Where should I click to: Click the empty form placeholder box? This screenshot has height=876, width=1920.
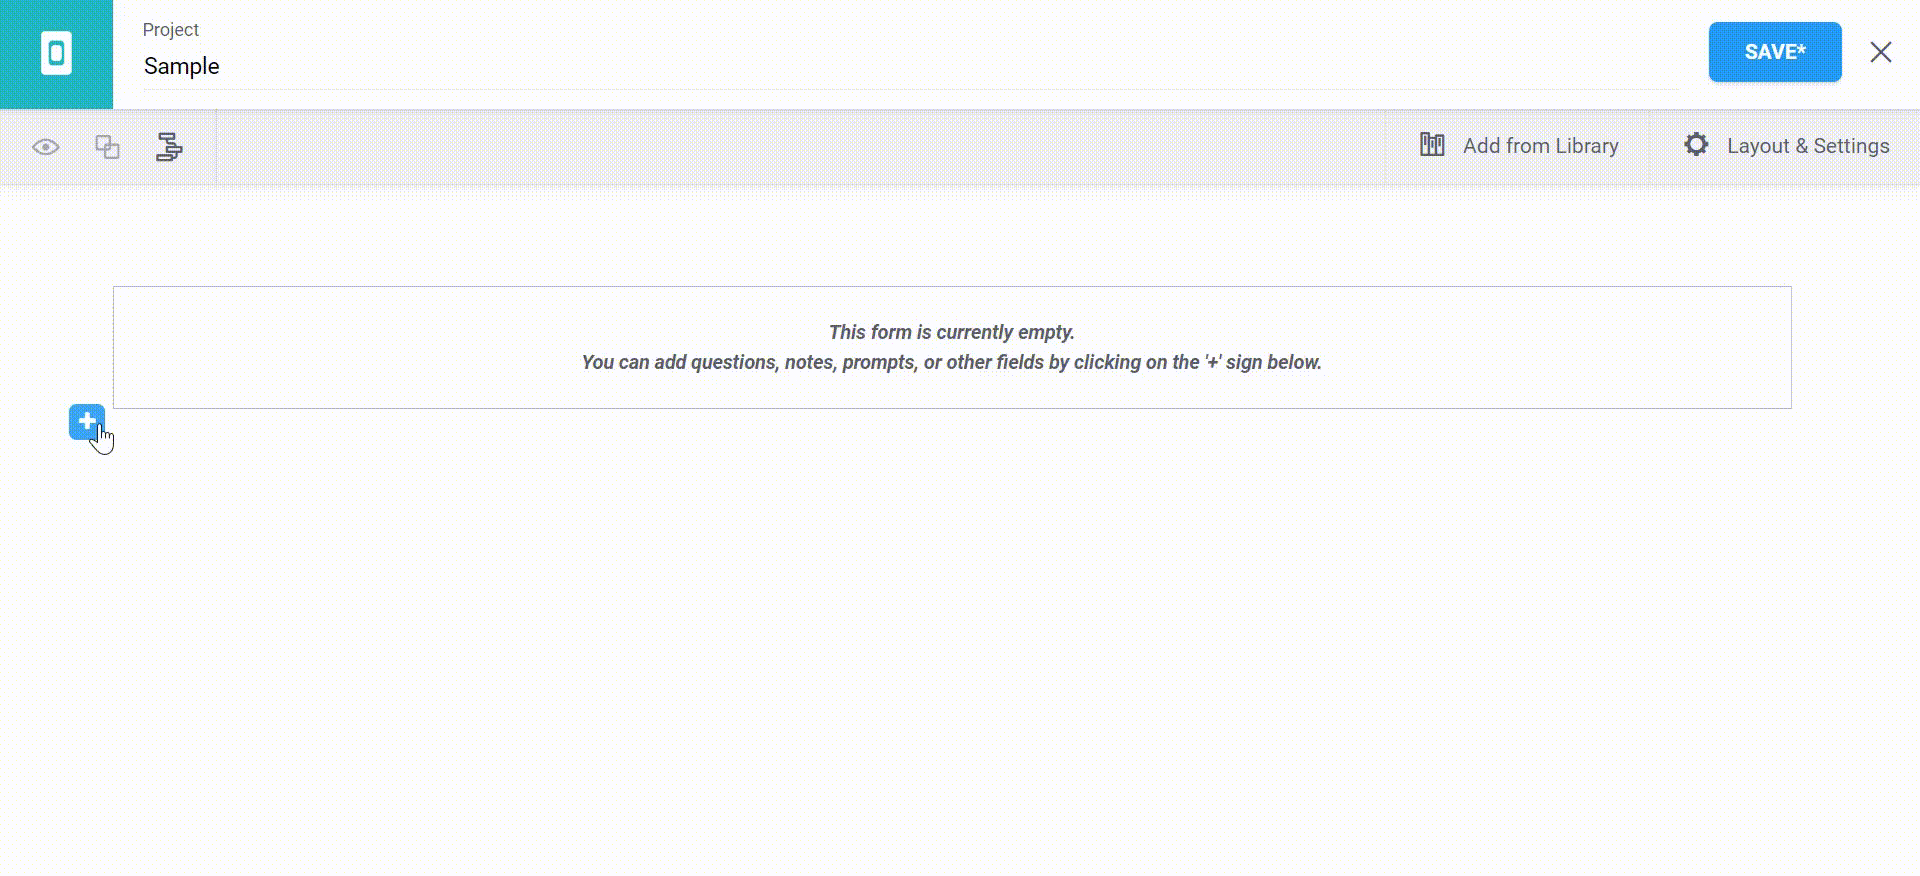click(952, 347)
